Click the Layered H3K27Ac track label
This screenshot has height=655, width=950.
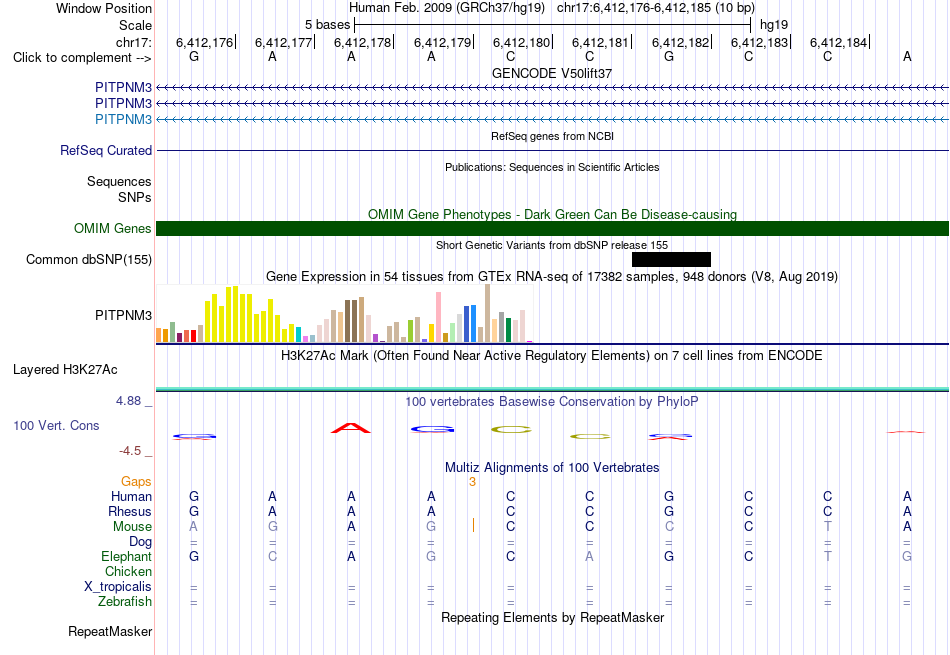[65, 370]
